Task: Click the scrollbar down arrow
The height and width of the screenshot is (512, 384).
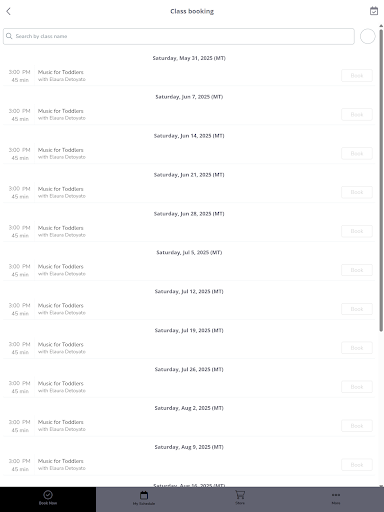Action: tap(381, 486)
